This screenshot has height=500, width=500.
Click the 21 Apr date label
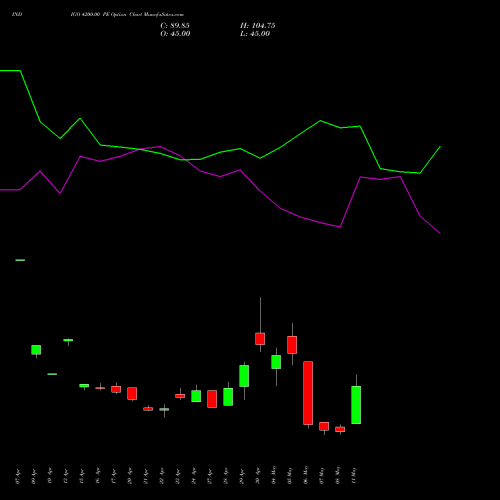coord(146,476)
